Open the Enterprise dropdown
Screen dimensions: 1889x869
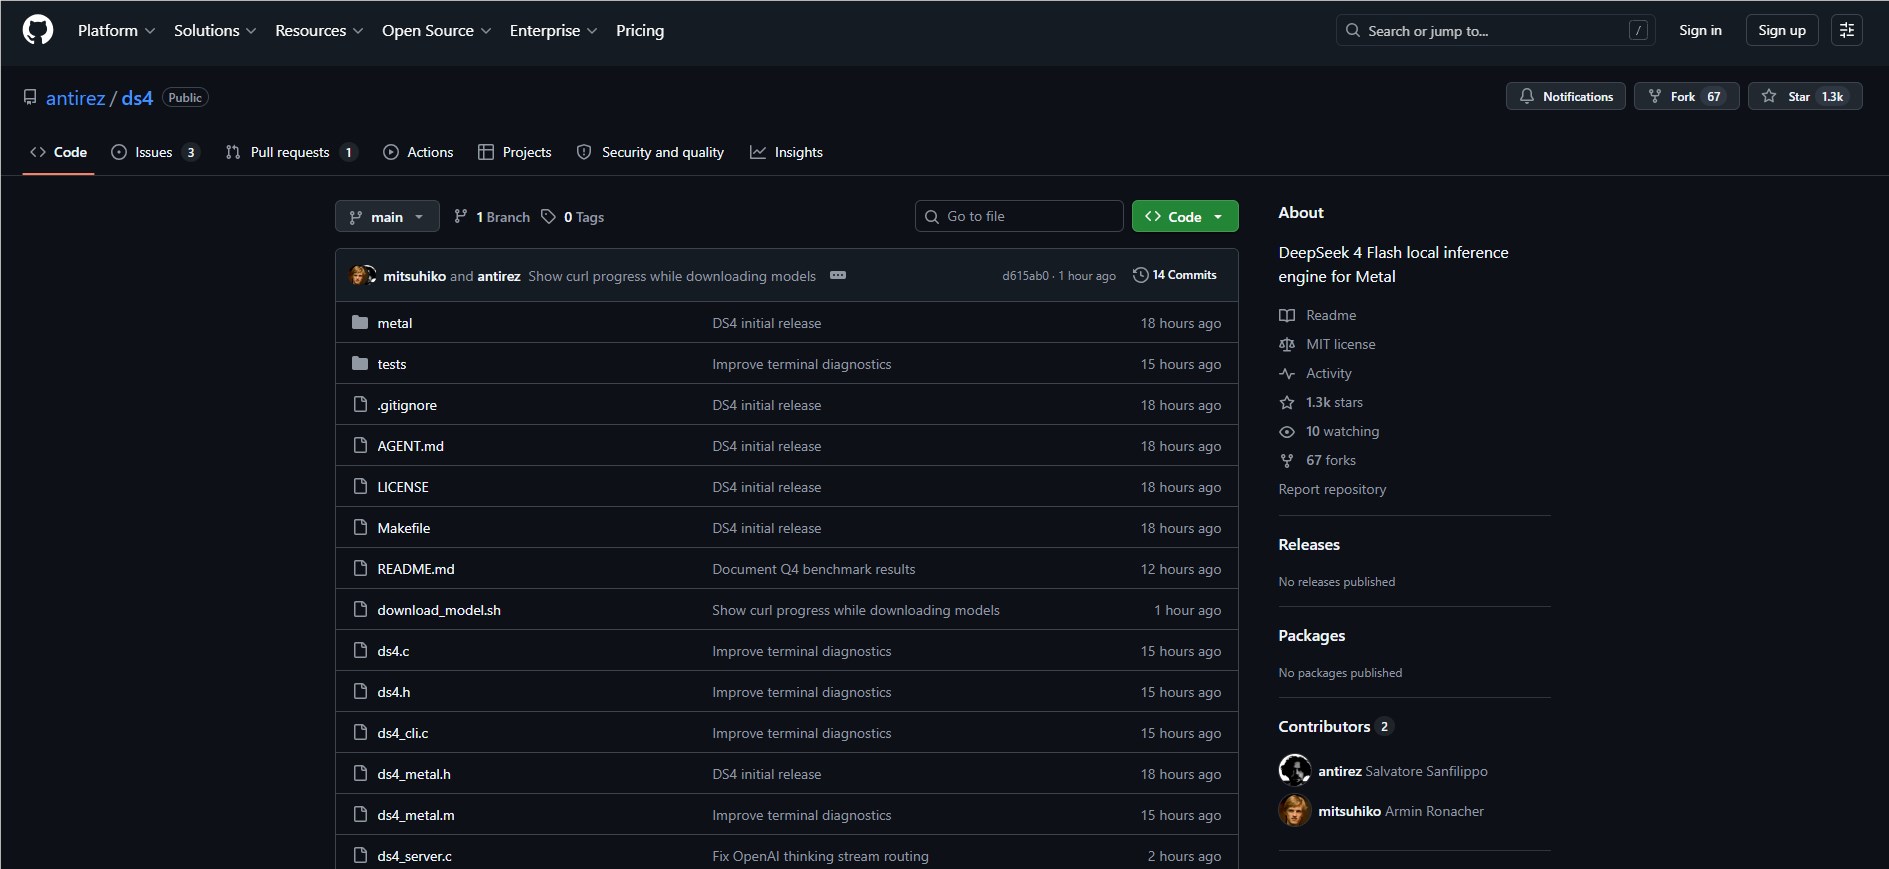click(x=553, y=30)
